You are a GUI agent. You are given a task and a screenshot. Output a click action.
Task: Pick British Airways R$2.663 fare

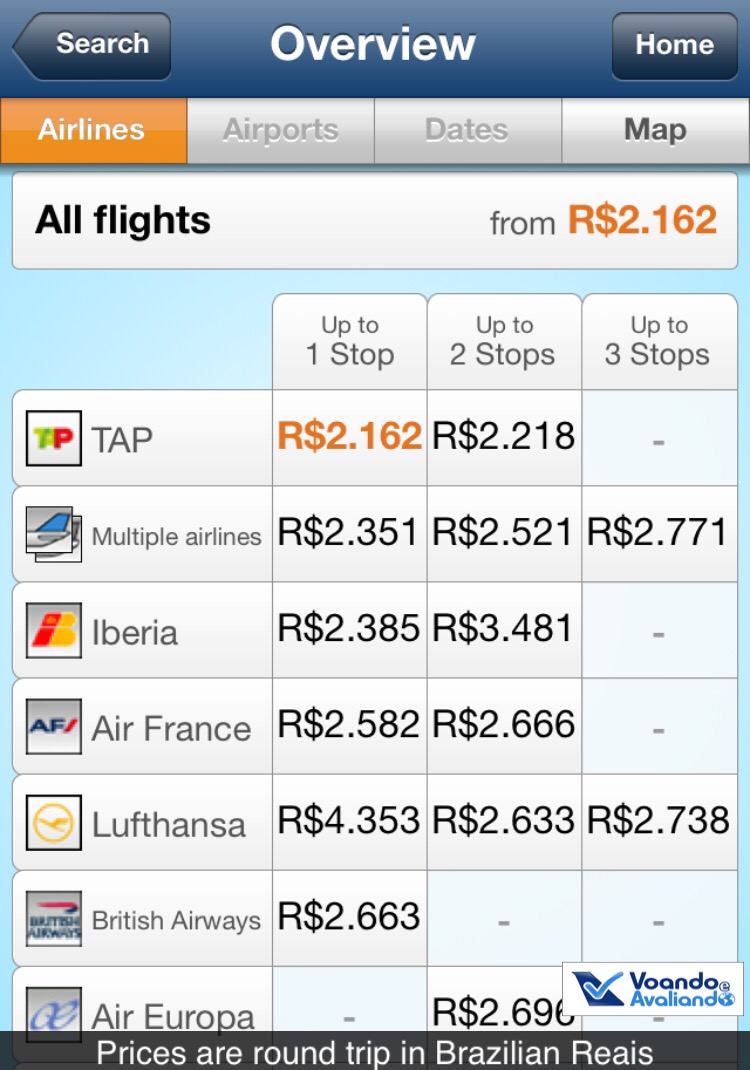point(349,917)
